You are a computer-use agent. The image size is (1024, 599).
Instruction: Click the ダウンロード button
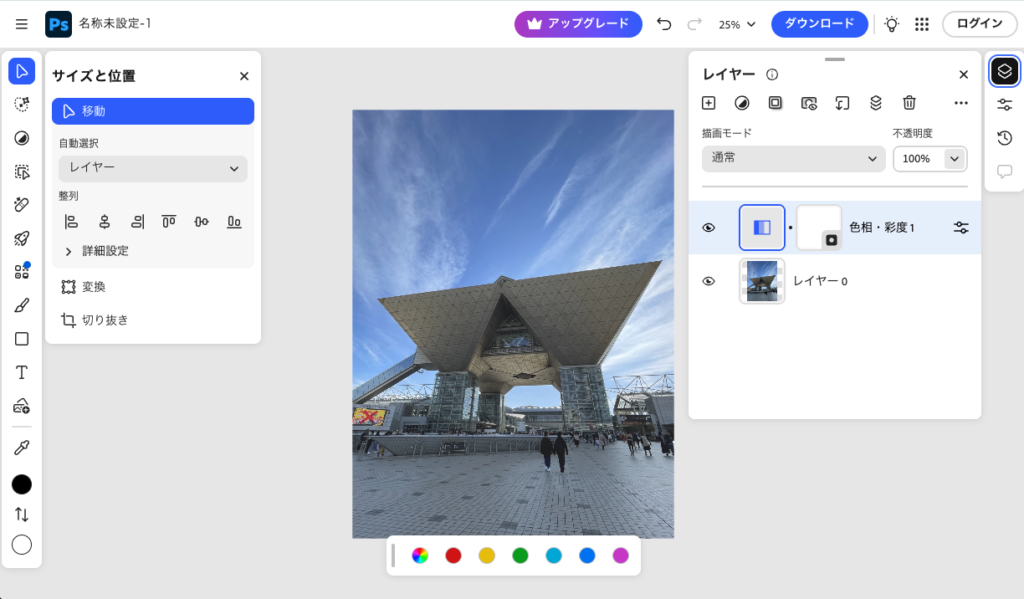tap(819, 24)
